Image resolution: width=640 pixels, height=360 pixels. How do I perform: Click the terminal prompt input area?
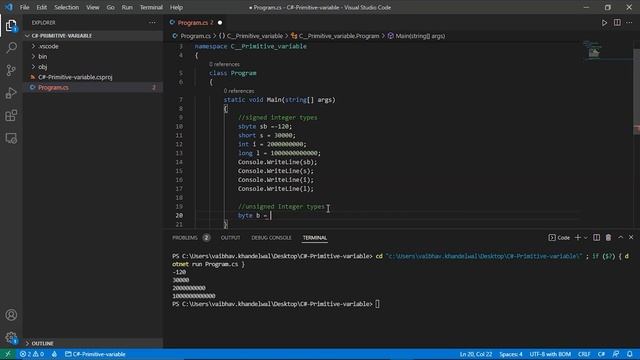[x=378, y=304]
